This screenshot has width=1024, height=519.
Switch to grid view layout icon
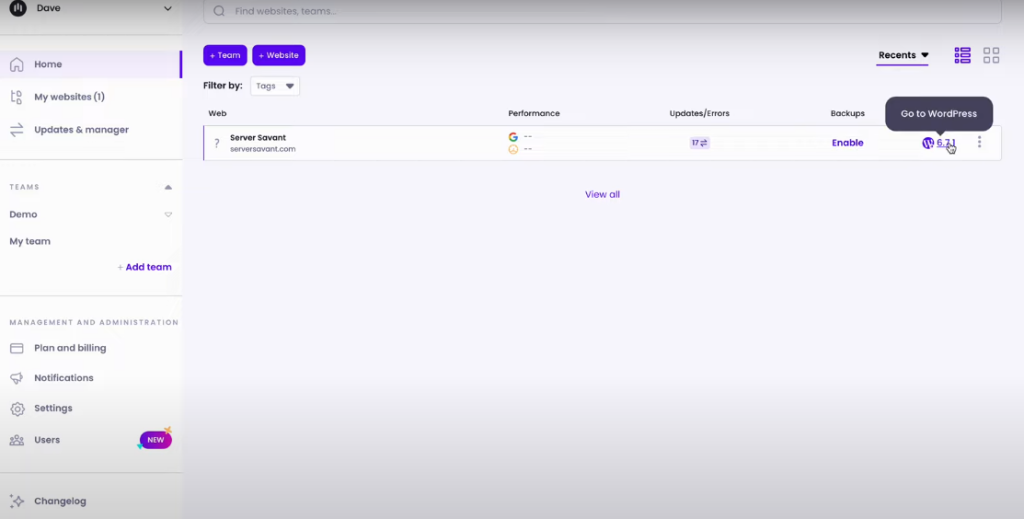[991, 56]
